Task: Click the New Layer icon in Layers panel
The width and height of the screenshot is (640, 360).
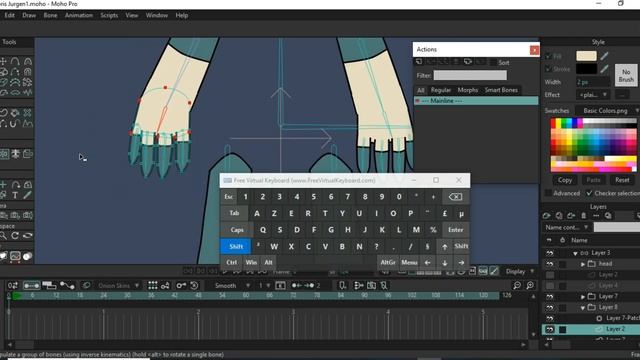Action: tap(547, 216)
